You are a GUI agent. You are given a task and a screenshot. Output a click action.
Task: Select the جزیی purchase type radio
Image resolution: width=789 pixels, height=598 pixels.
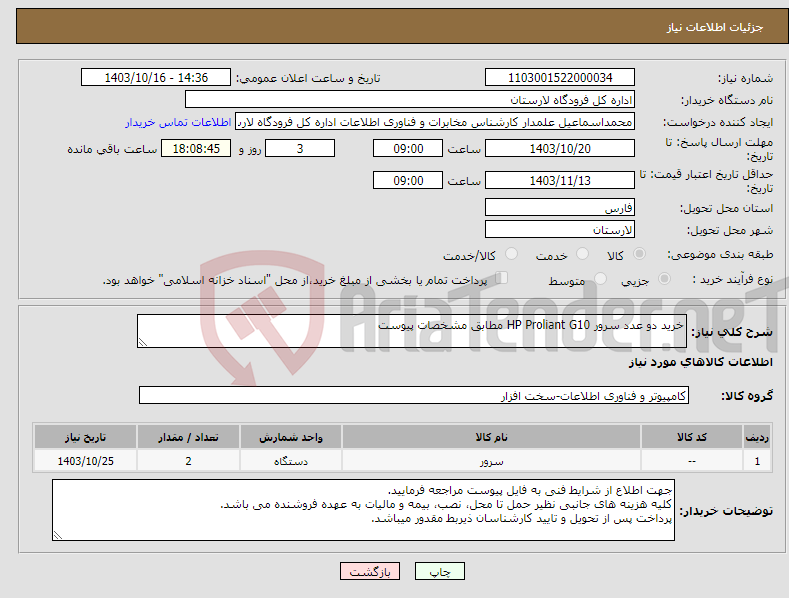[664, 278]
